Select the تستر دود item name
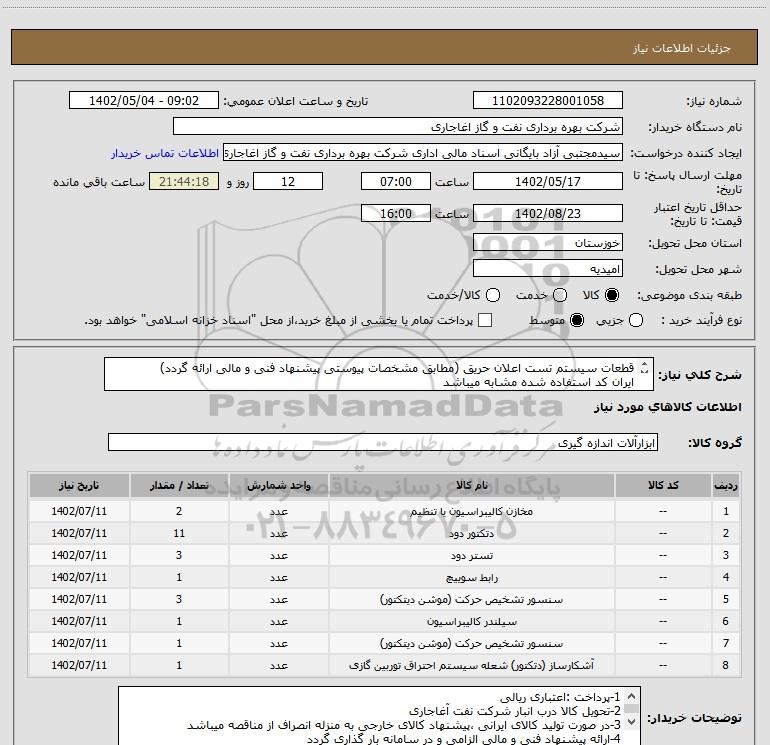770x745 pixels. point(471,555)
